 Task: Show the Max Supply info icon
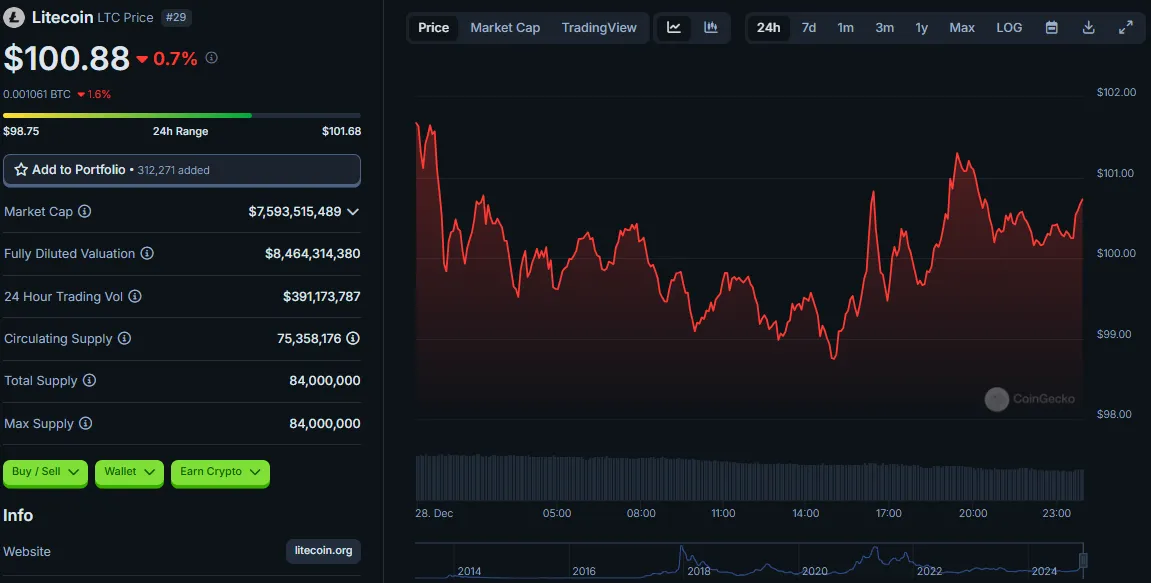click(x=85, y=423)
